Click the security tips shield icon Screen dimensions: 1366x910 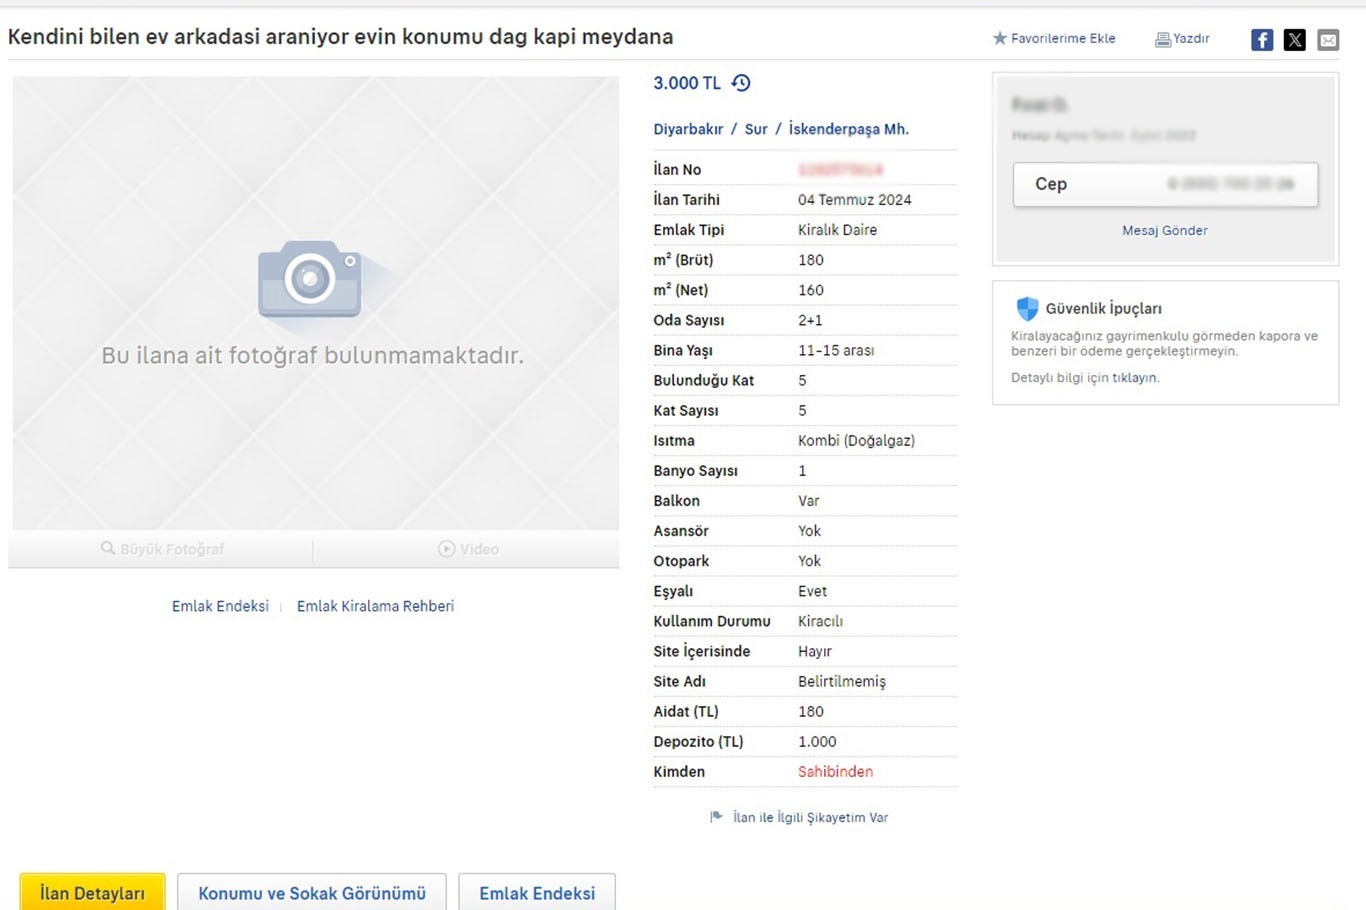[1027, 308]
